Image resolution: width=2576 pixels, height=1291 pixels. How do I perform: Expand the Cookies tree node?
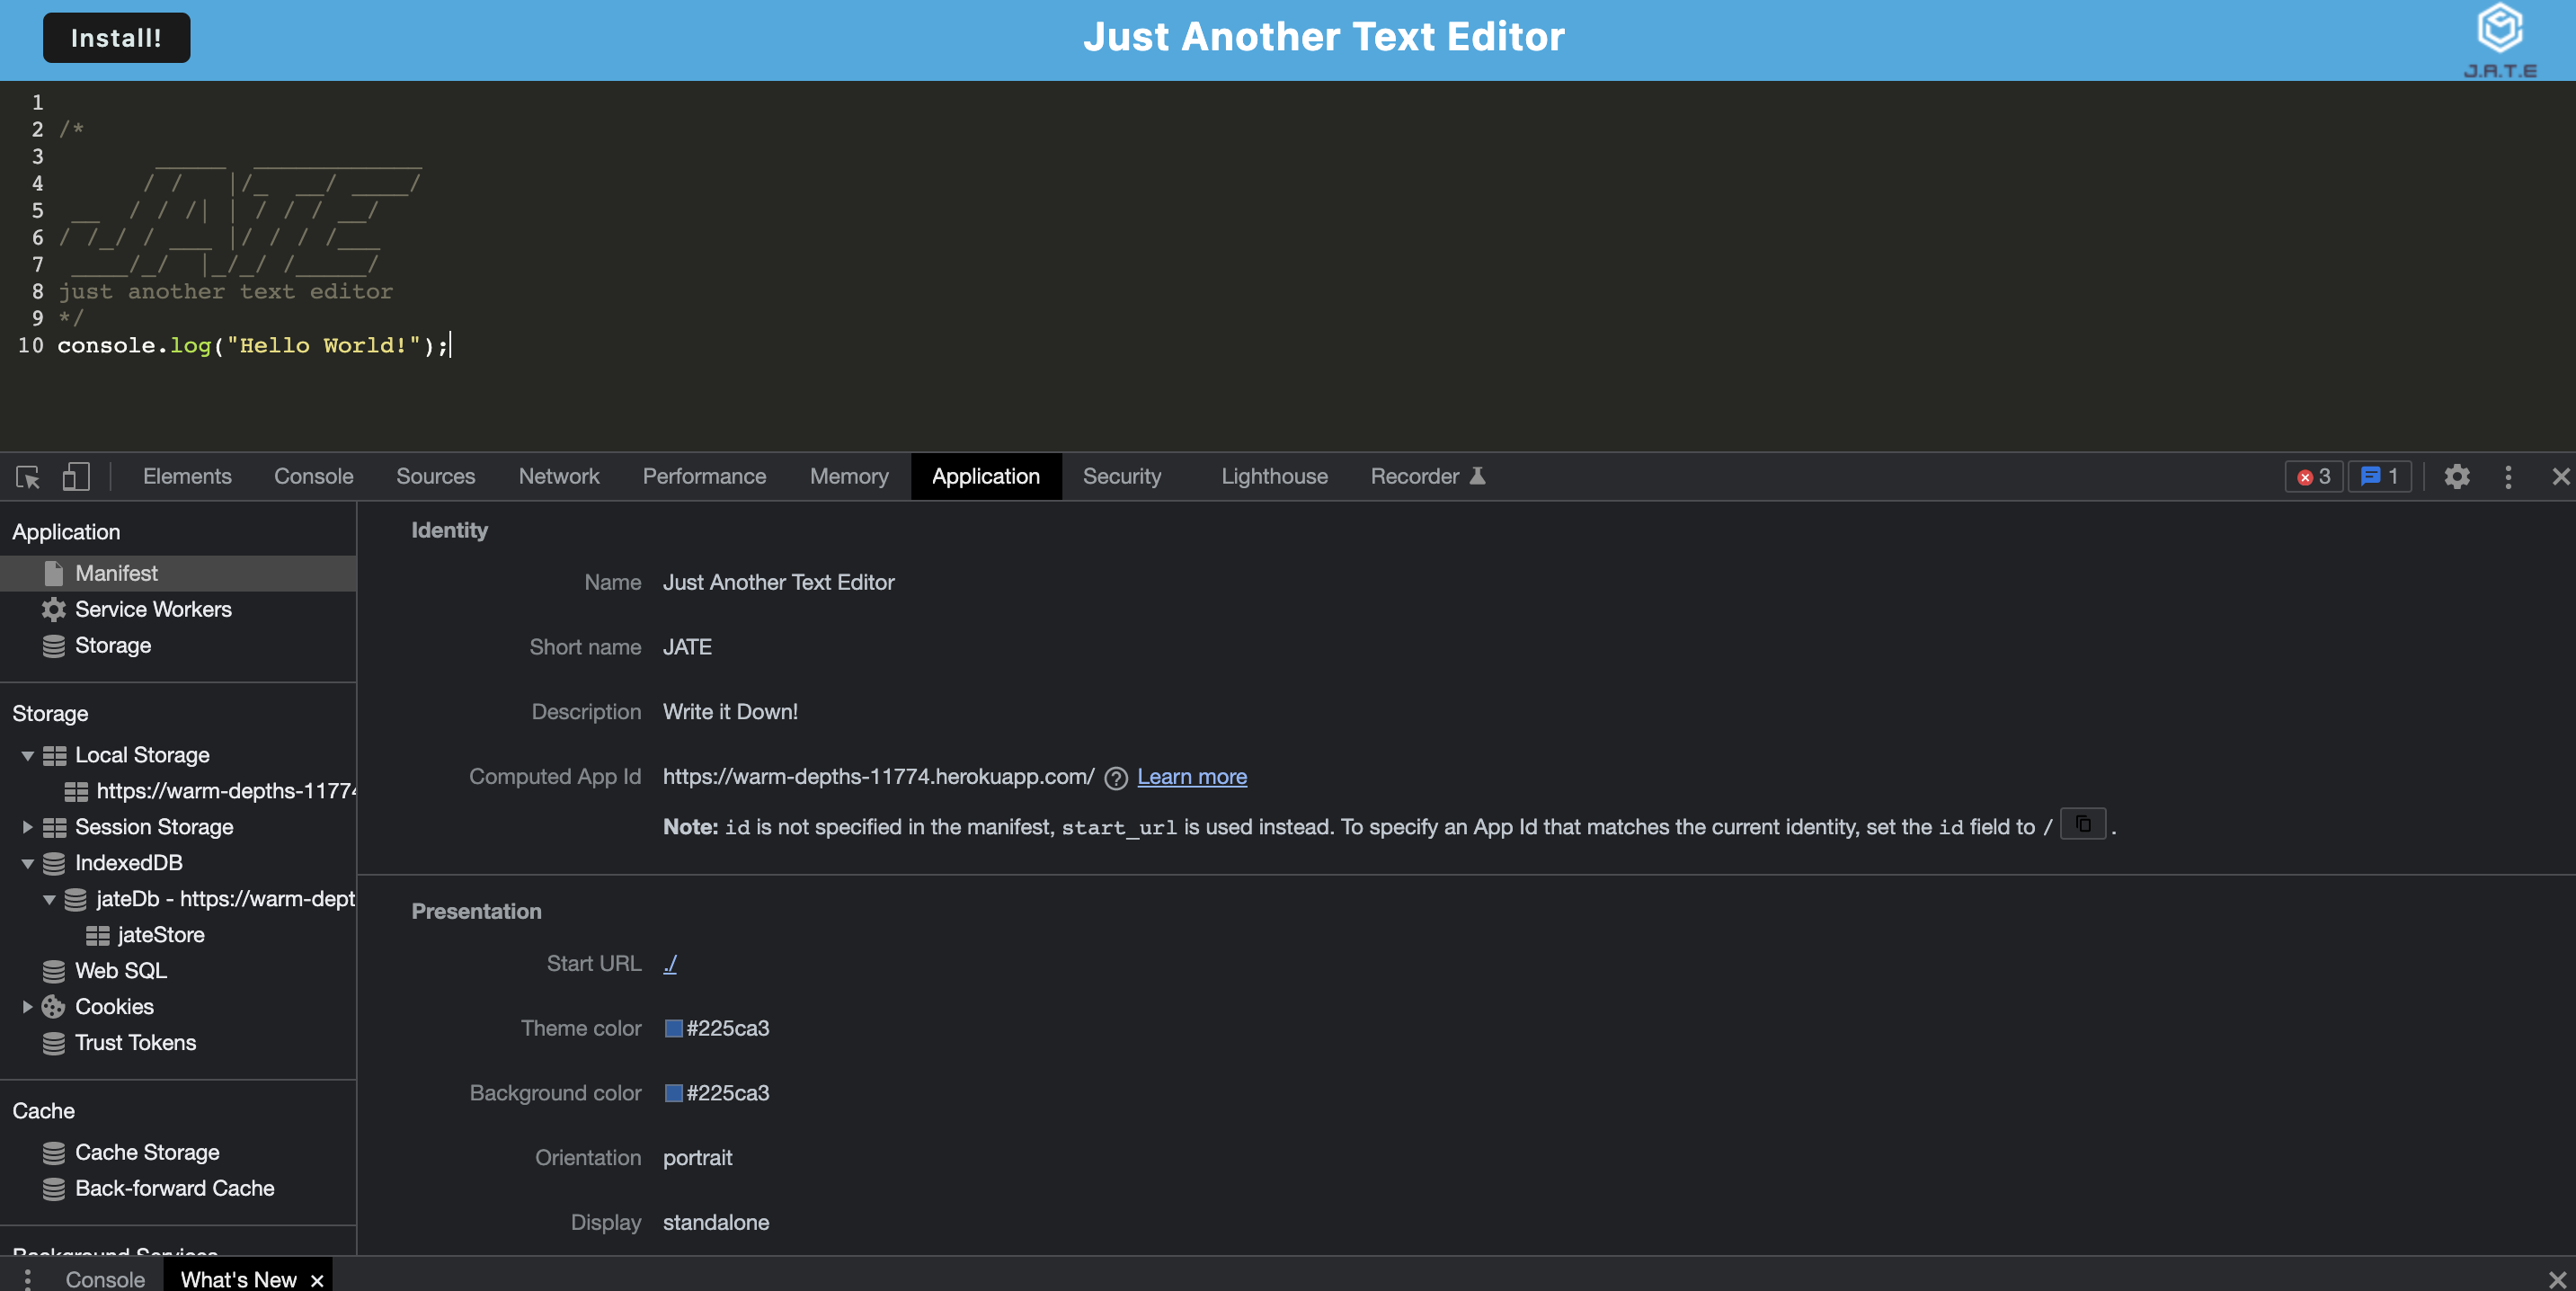pyautogui.click(x=28, y=1007)
